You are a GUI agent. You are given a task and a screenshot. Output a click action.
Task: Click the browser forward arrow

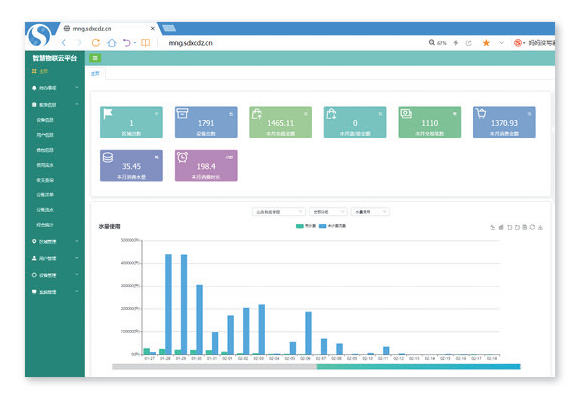(79, 43)
